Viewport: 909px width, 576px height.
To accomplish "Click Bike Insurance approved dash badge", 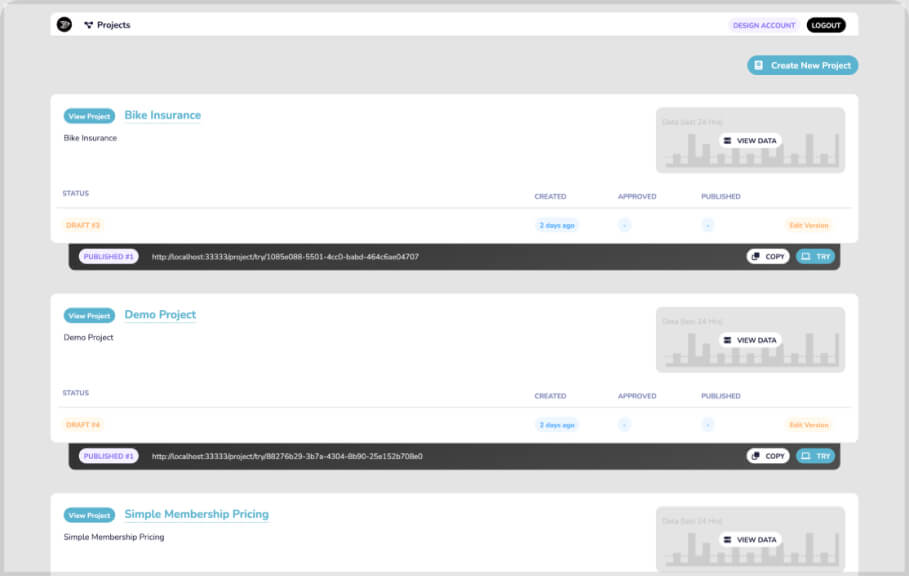I will (x=624, y=225).
